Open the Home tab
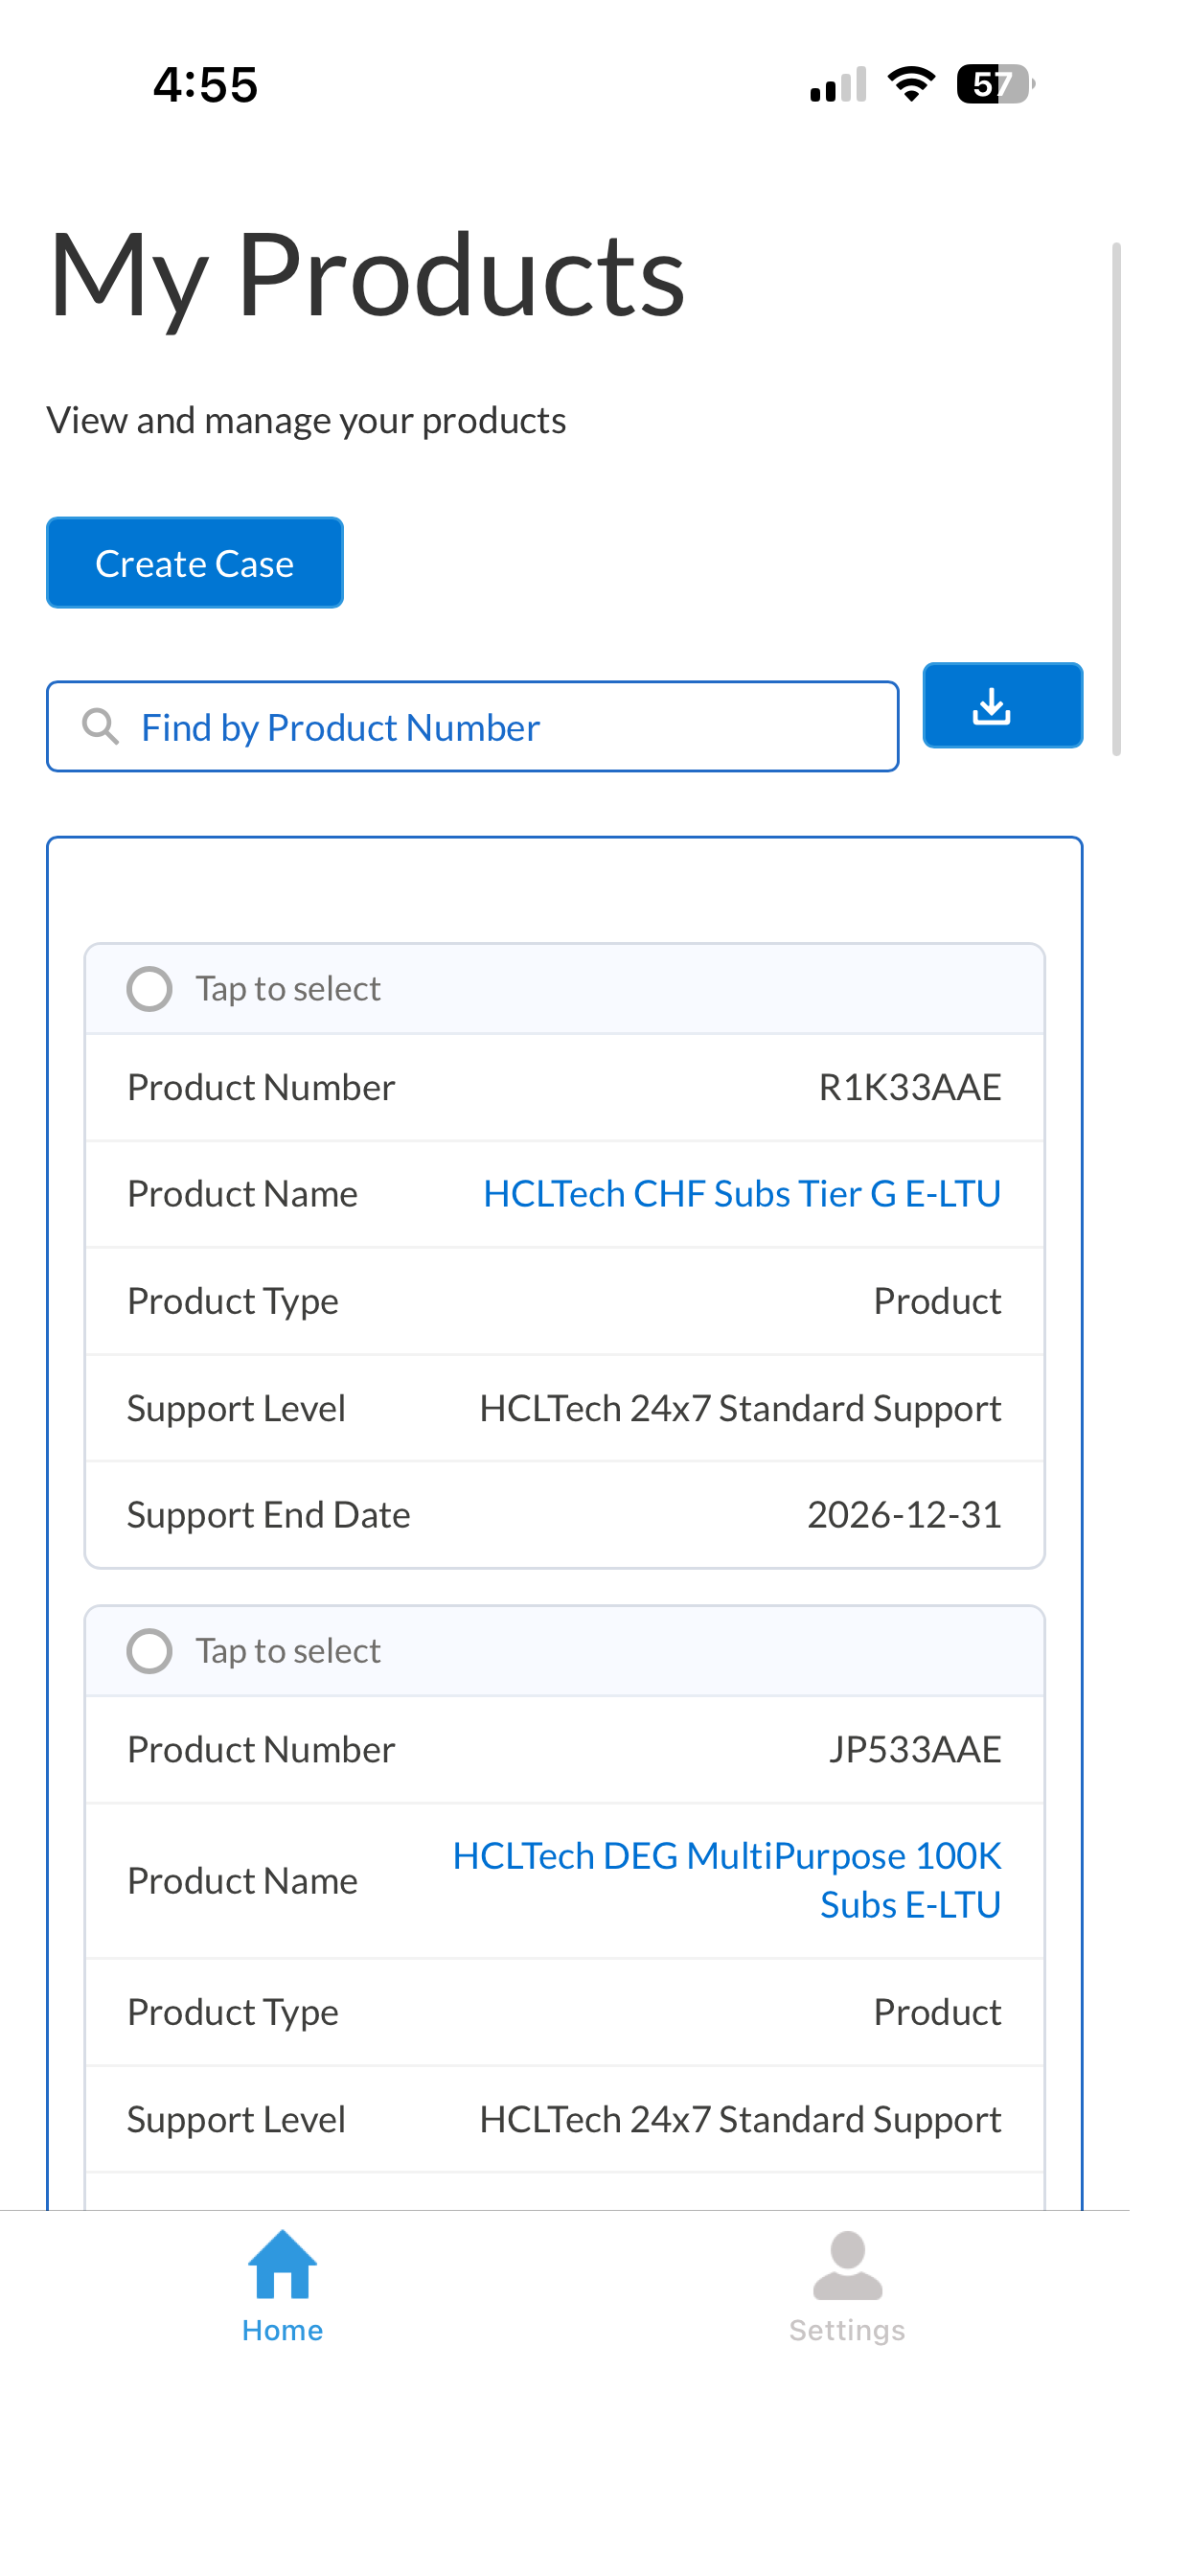 (x=282, y=2287)
